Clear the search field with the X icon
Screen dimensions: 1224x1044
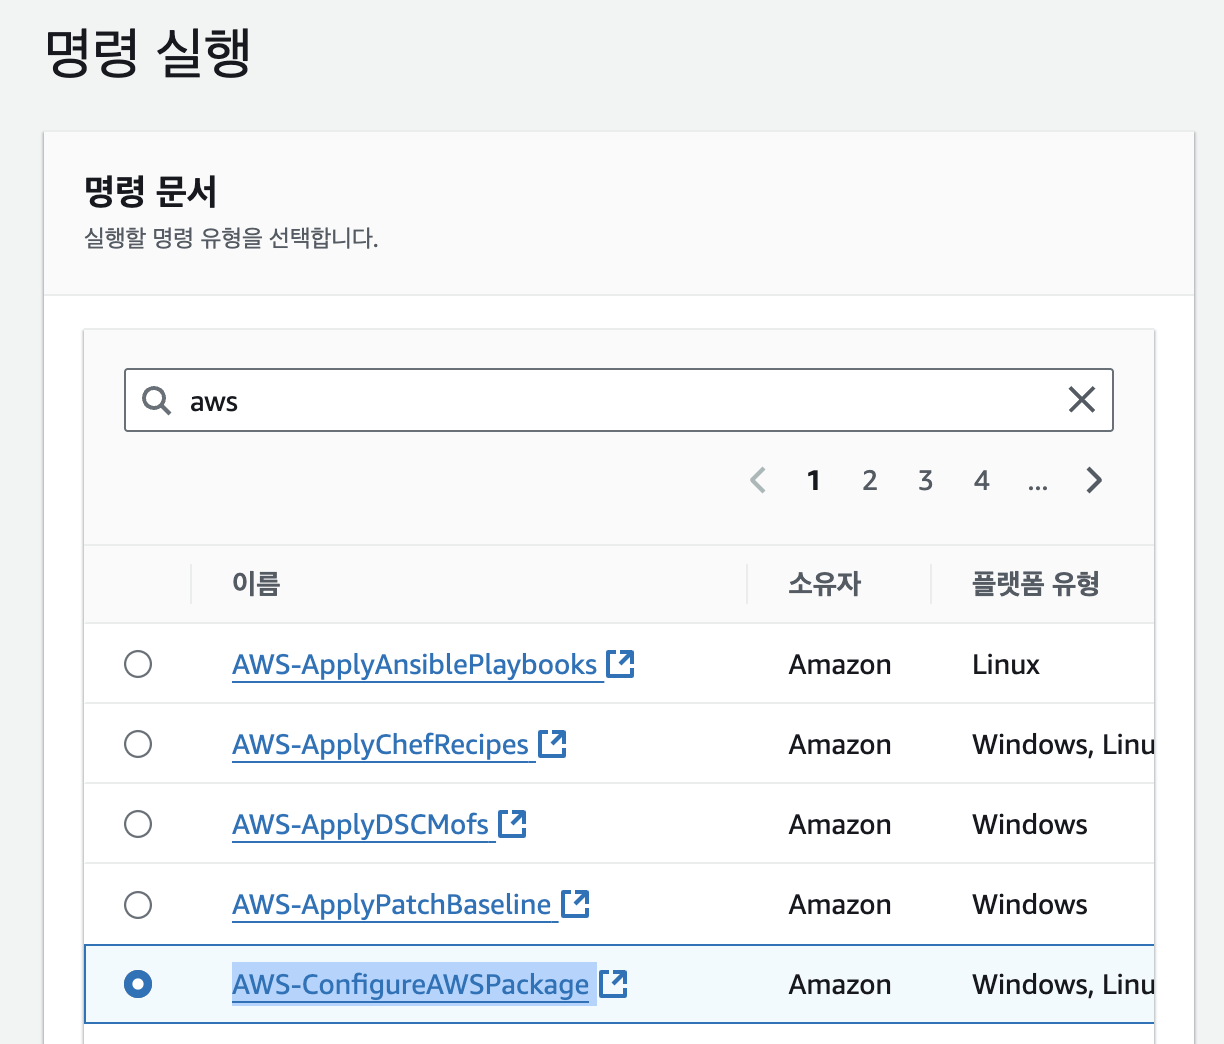(x=1082, y=400)
